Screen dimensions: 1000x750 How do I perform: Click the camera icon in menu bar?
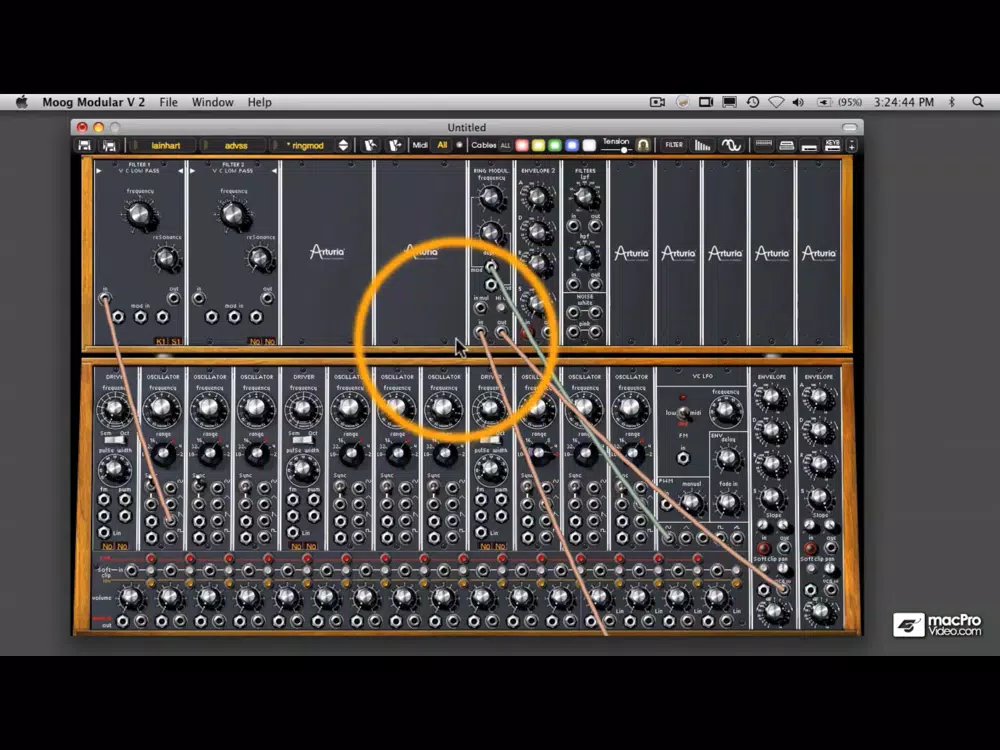pos(658,102)
